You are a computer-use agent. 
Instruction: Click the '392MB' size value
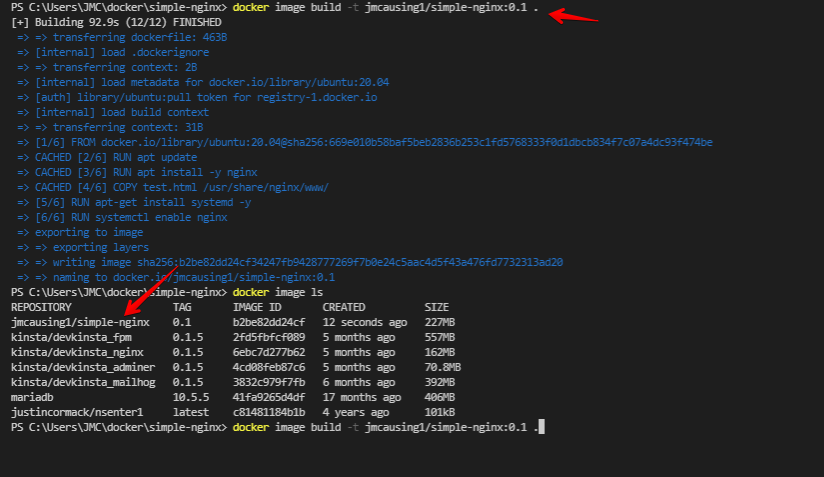tap(440, 382)
